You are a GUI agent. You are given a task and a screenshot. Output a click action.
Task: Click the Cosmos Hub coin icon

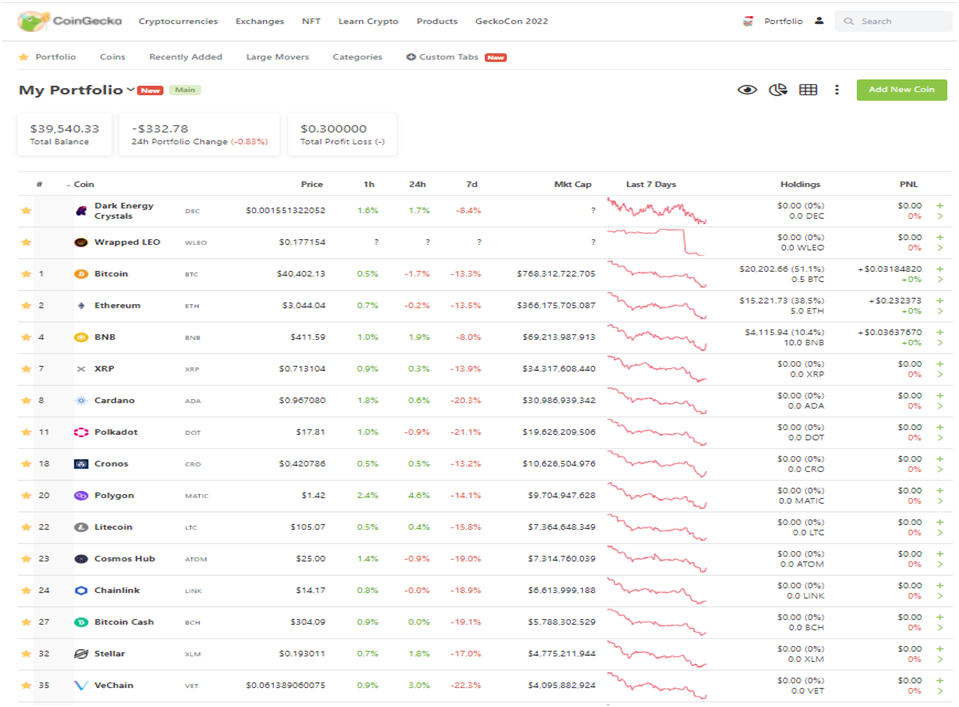[81, 559]
